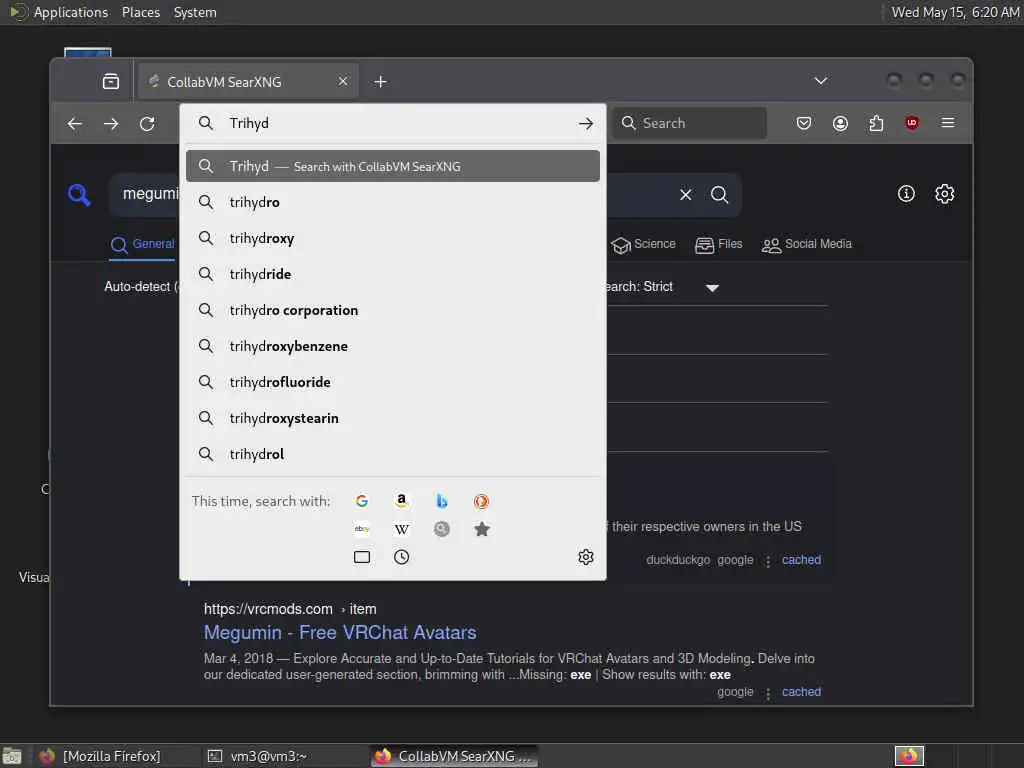Search this time with Bing
This screenshot has width=1024, height=768.
pos(442,501)
